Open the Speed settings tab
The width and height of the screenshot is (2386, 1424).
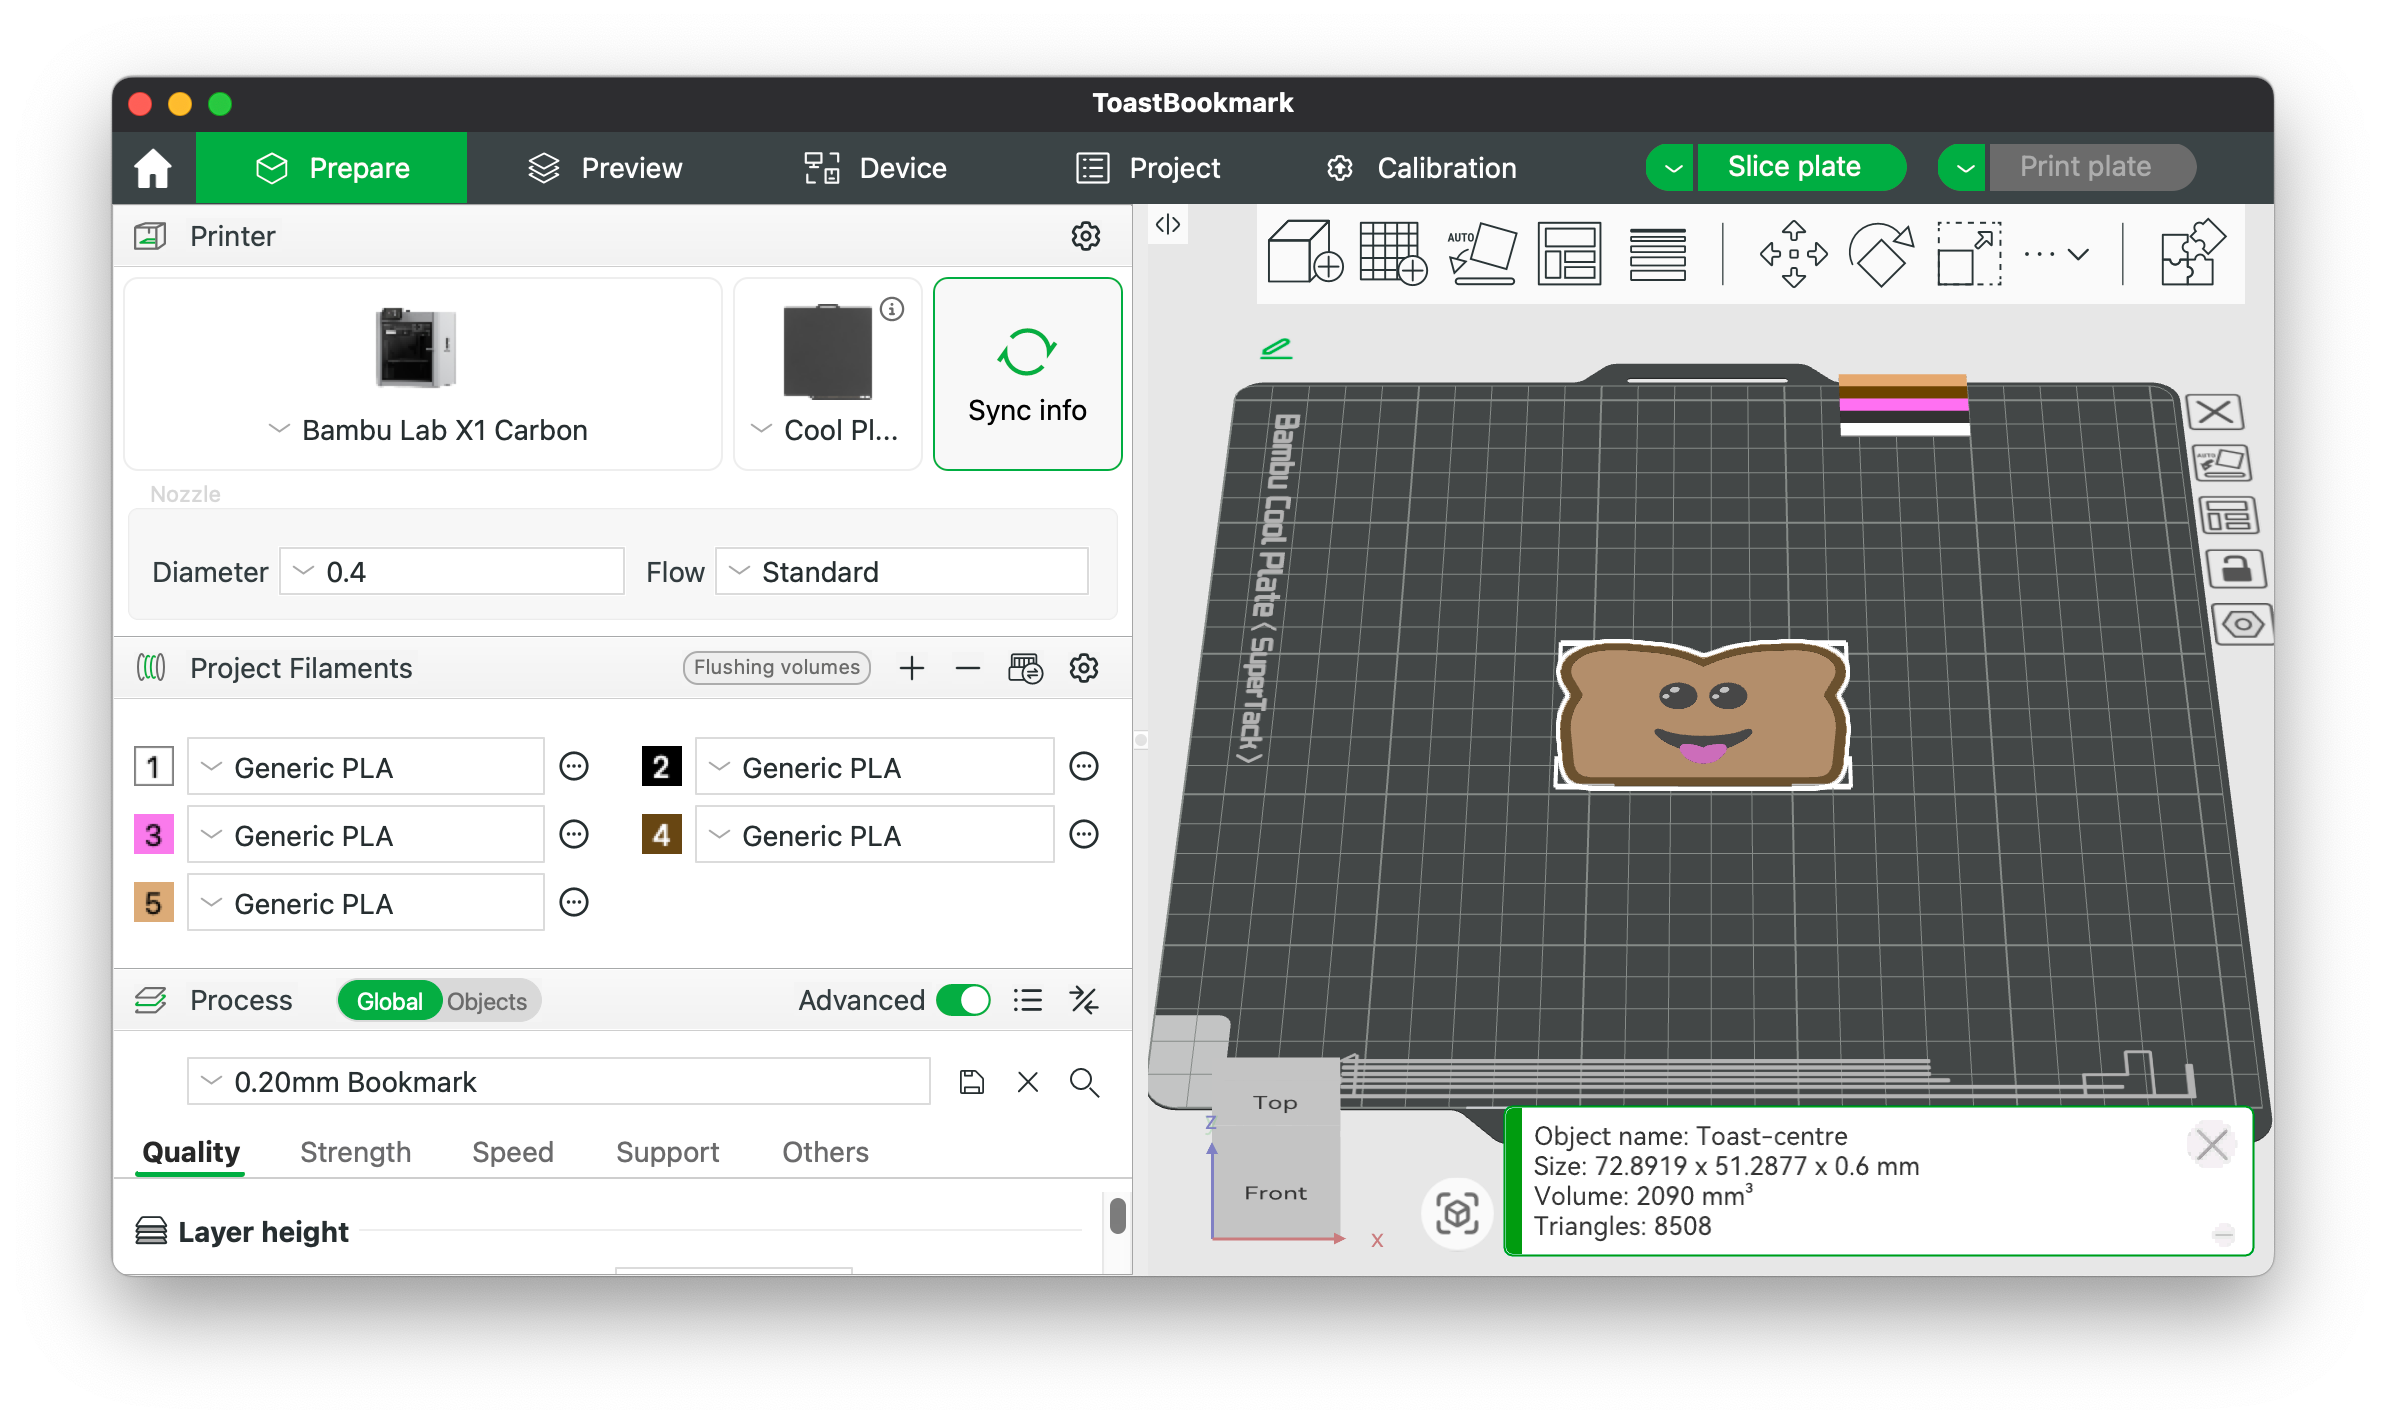click(x=512, y=1152)
